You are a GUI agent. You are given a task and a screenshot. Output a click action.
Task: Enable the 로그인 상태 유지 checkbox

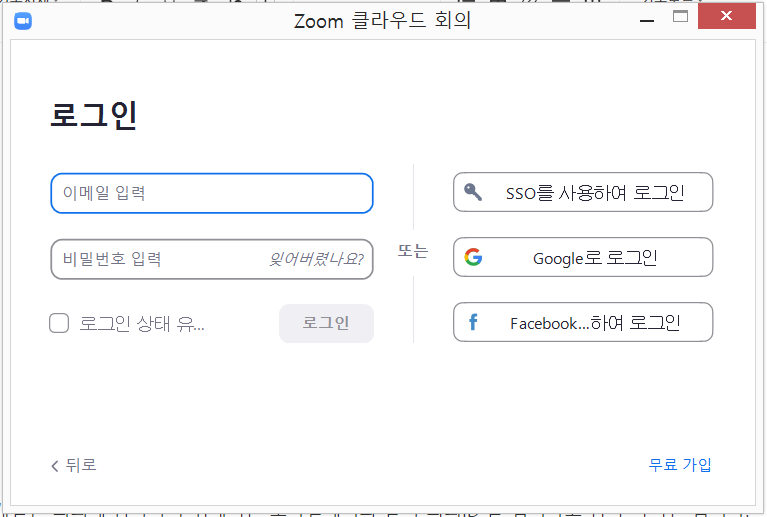tap(59, 323)
